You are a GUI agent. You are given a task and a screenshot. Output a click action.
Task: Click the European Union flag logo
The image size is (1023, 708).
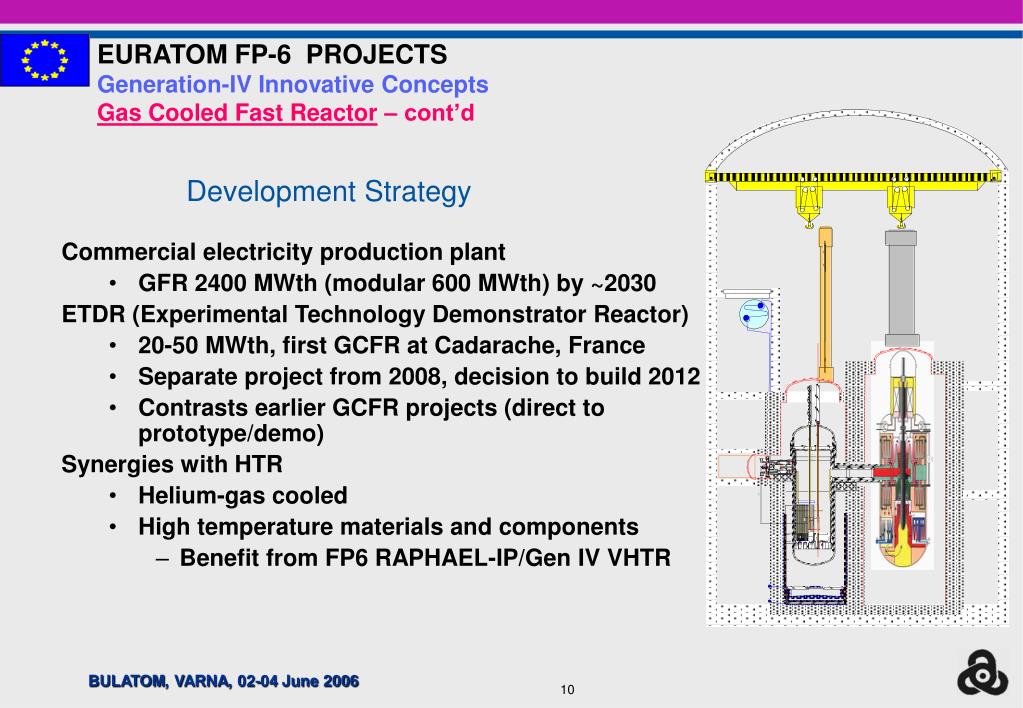pyautogui.click(x=44, y=60)
